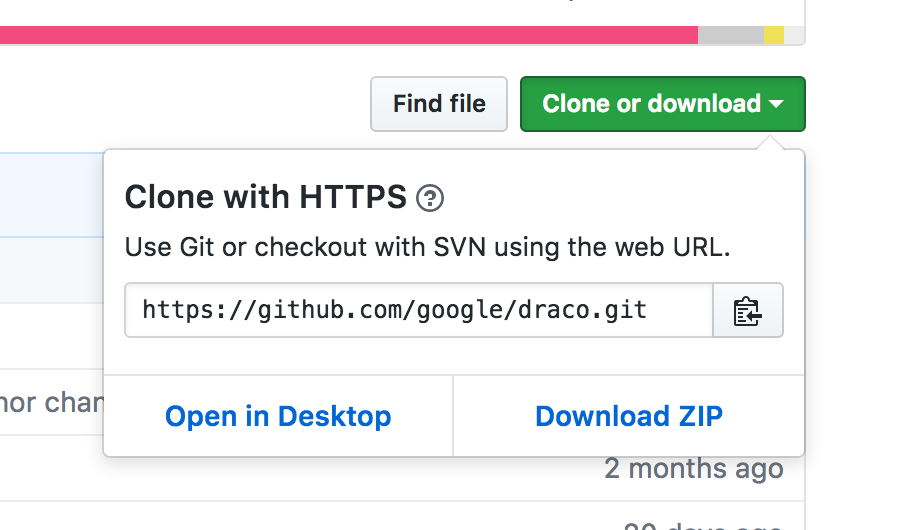Click the Open in Desktop link
The image size is (902, 530).
278,416
